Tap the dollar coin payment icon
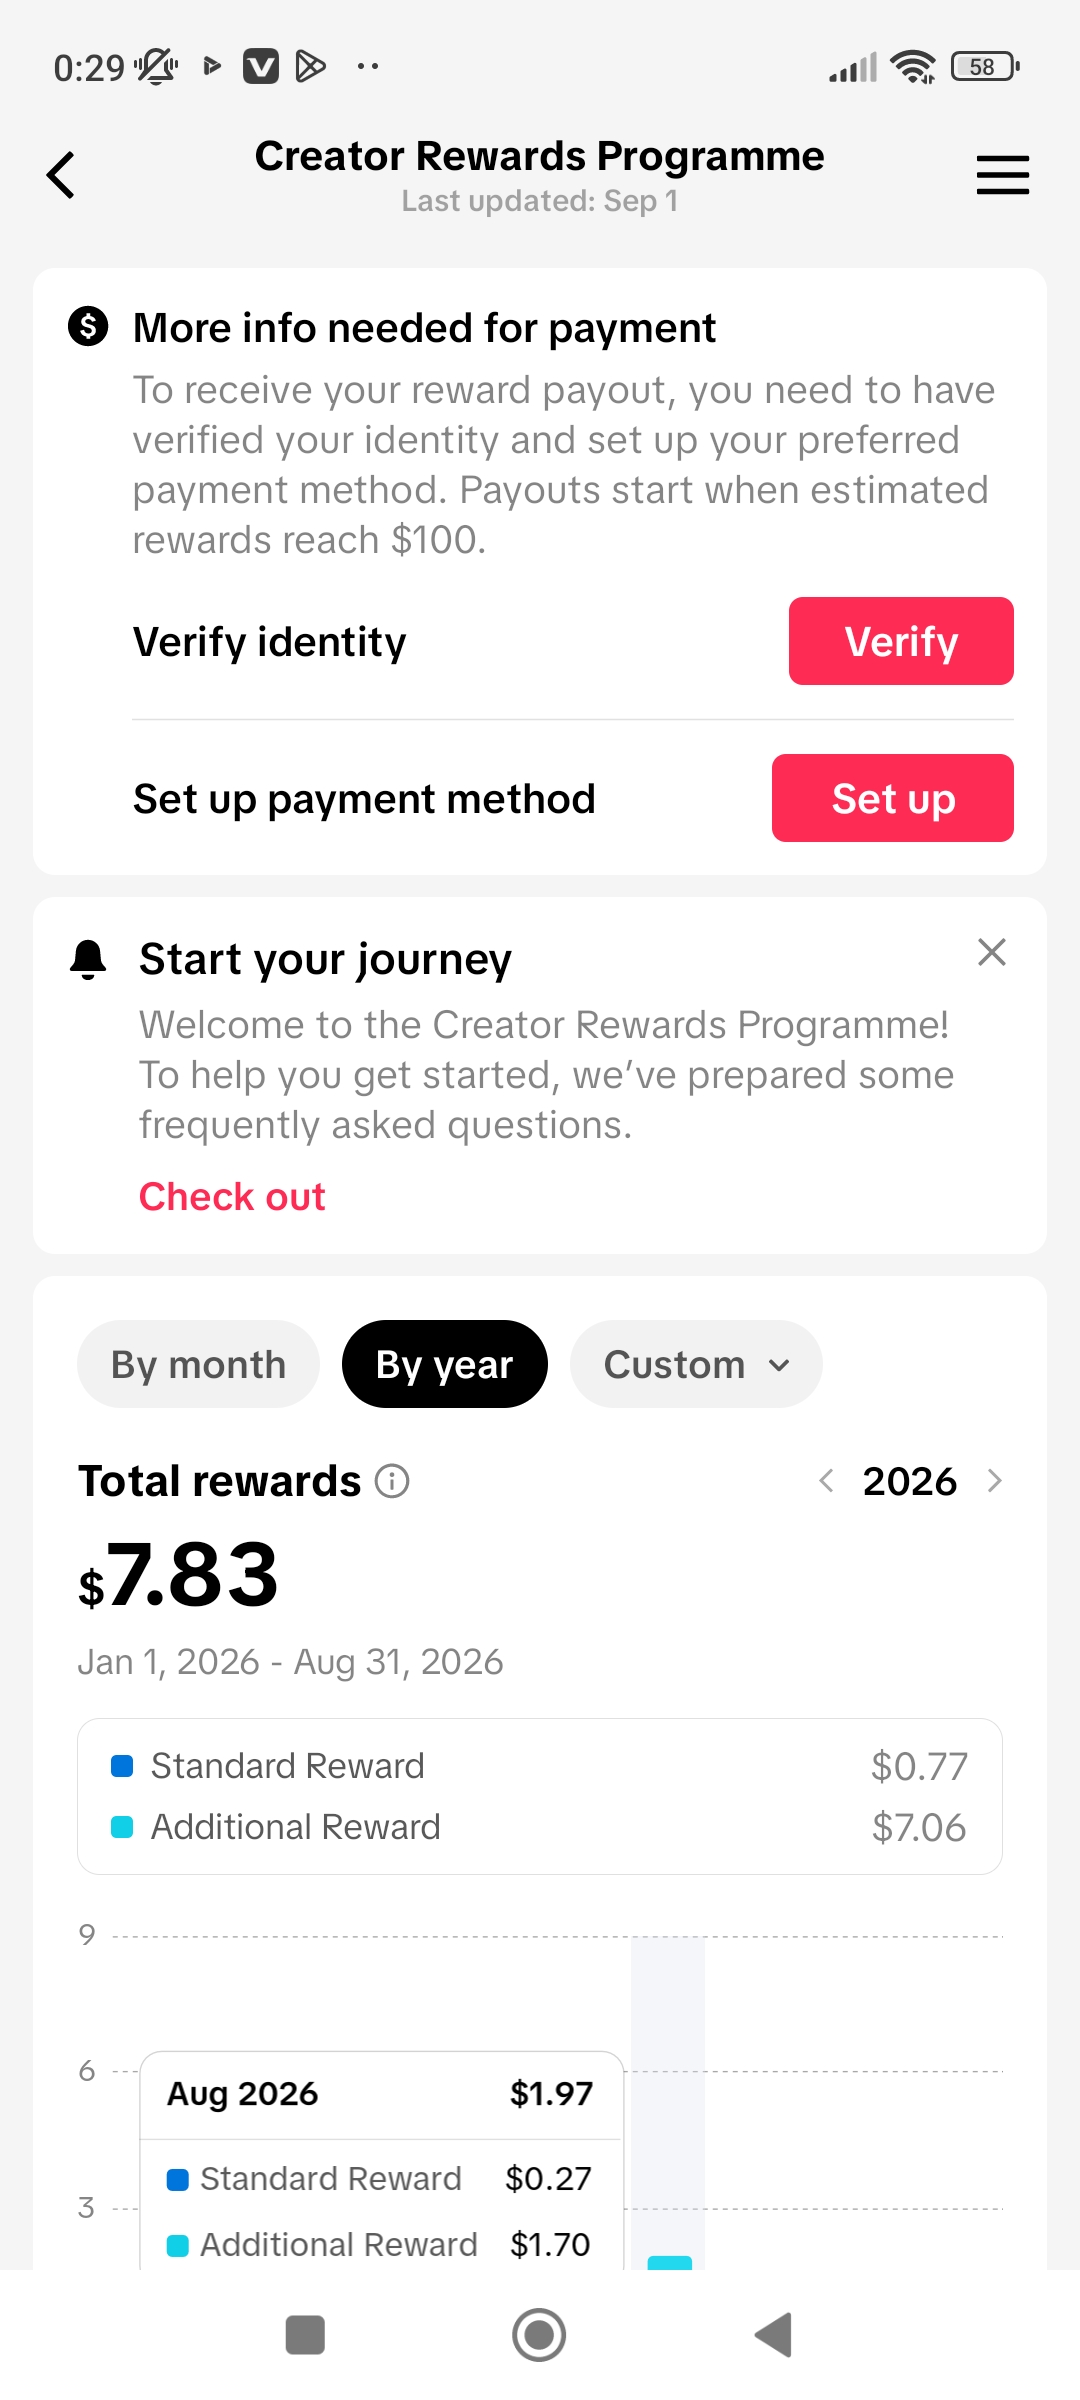This screenshot has width=1080, height=2400. (x=88, y=326)
